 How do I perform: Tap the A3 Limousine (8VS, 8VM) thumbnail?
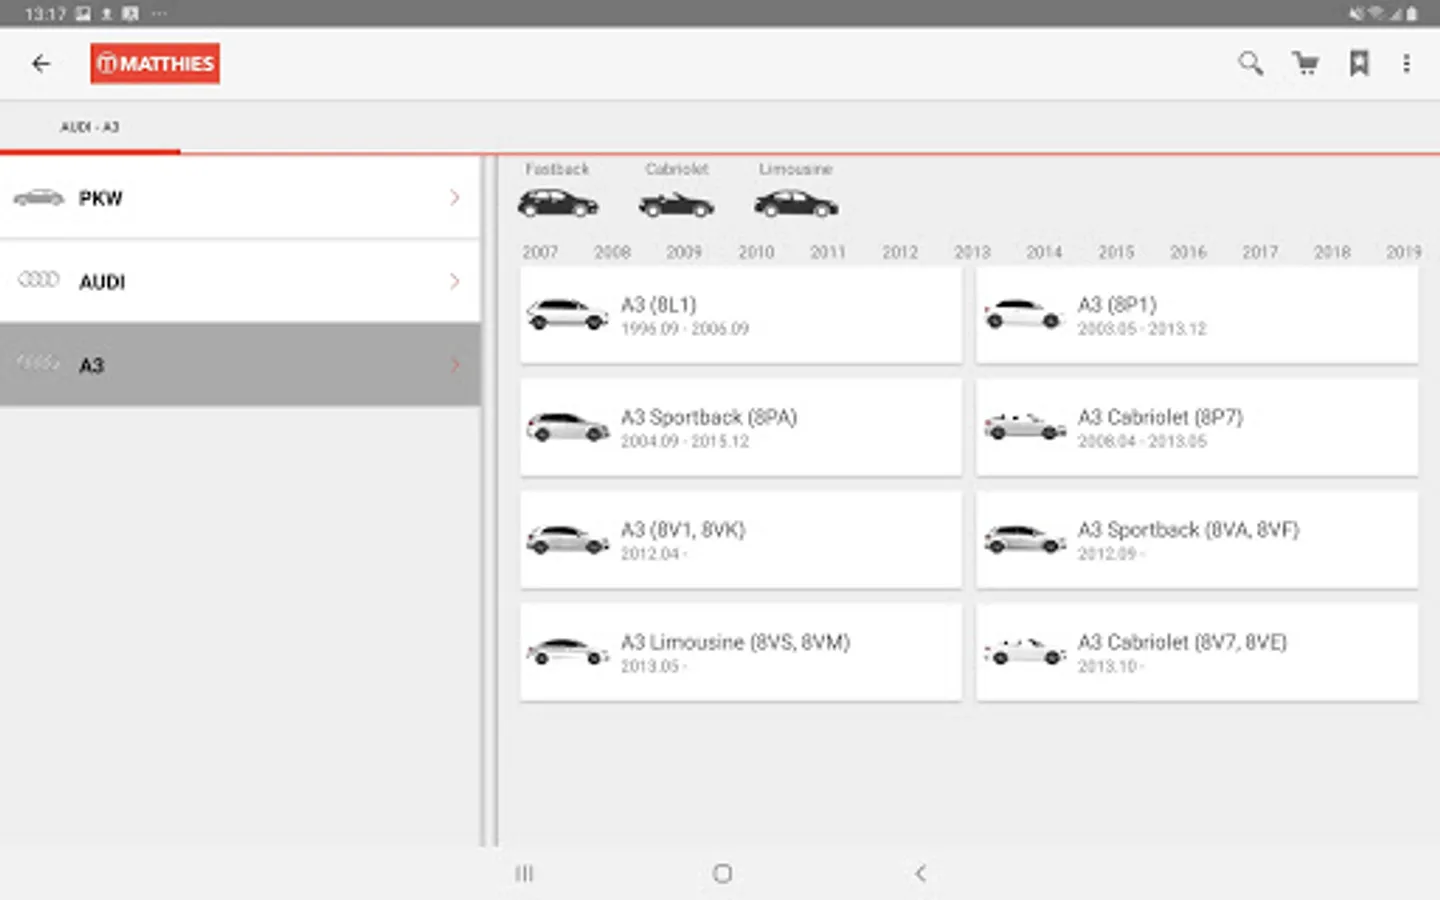(567, 652)
